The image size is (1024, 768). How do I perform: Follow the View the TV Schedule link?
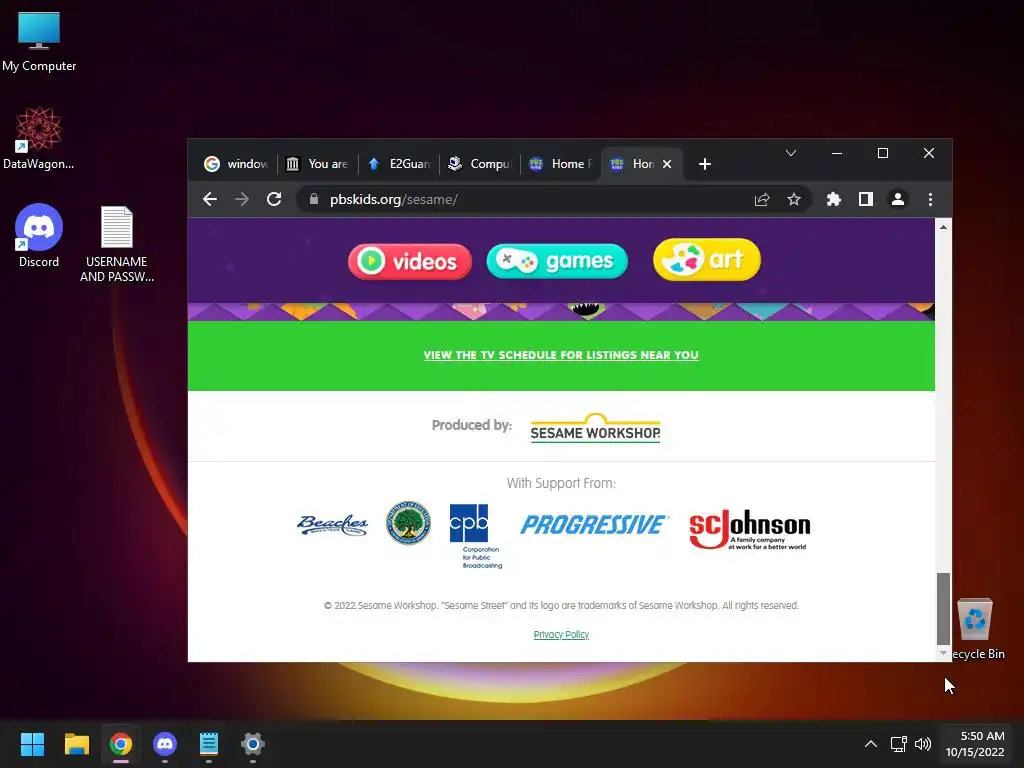[x=561, y=355]
